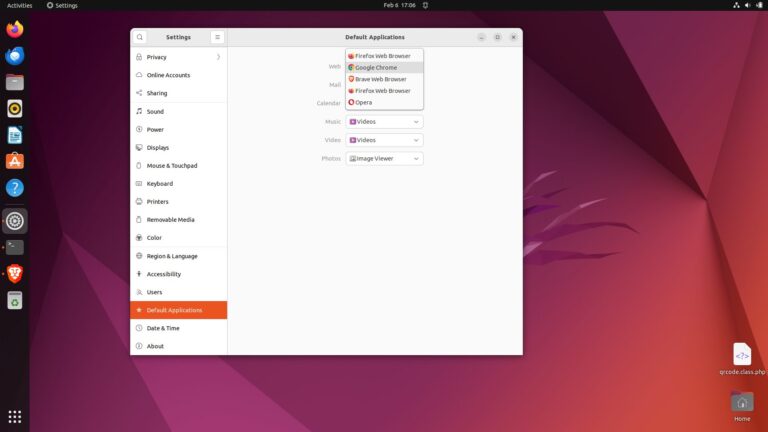Go to Mouse & Touchpad settings
This screenshot has height=432, width=768.
pos(179,166)
